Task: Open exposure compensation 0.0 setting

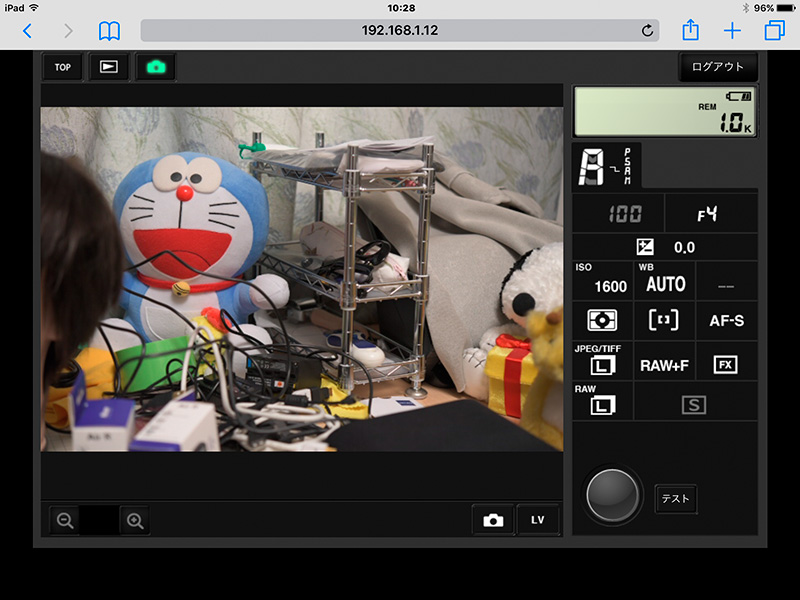Action: coord(665,247)
